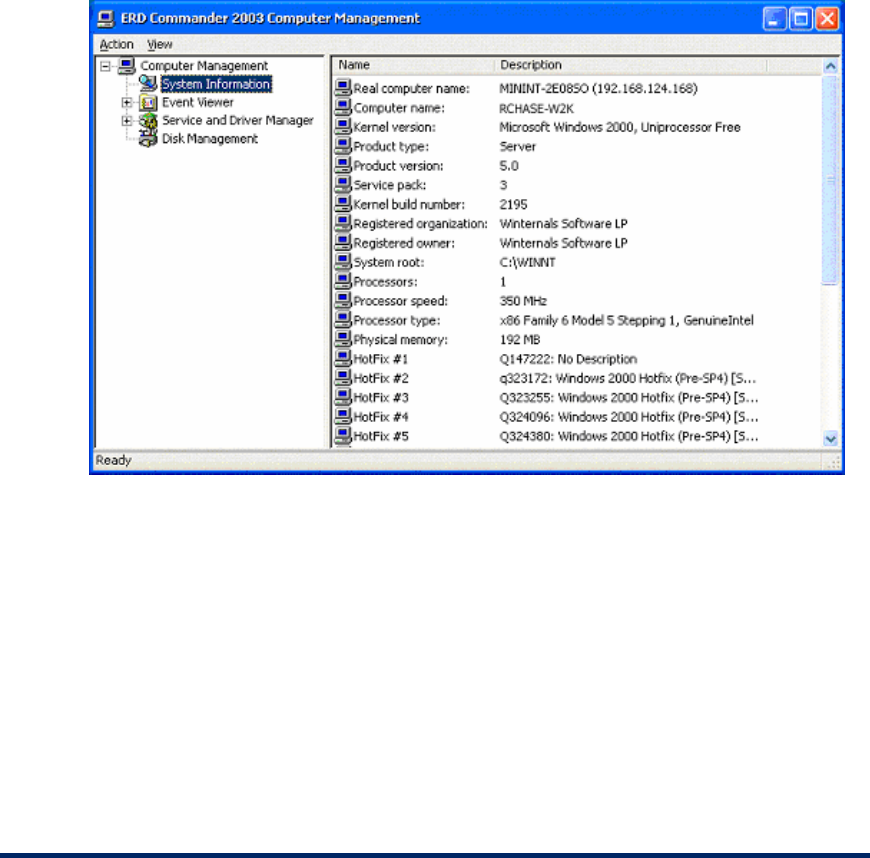Click the '350 MHz' description value

point(523,301)
